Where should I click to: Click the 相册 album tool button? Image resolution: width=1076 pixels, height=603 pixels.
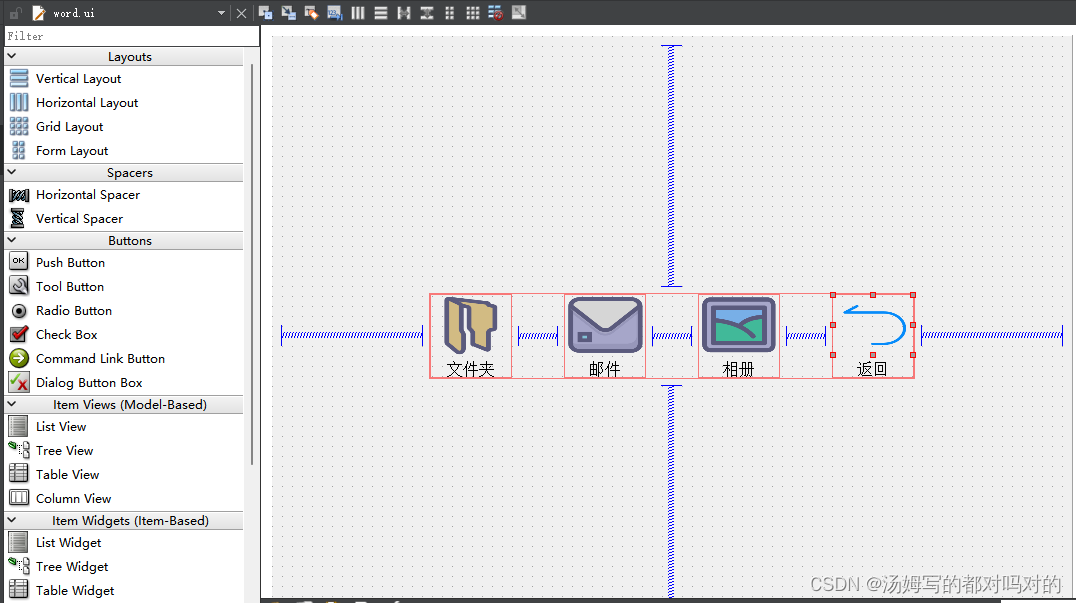click(x=739, y=336)
